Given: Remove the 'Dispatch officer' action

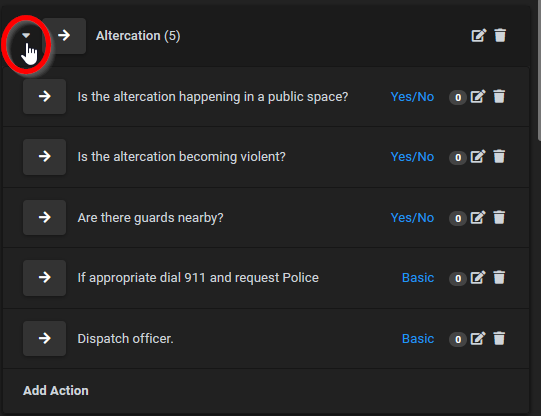Looking at the screenshot, I should [x=499, y=338].
